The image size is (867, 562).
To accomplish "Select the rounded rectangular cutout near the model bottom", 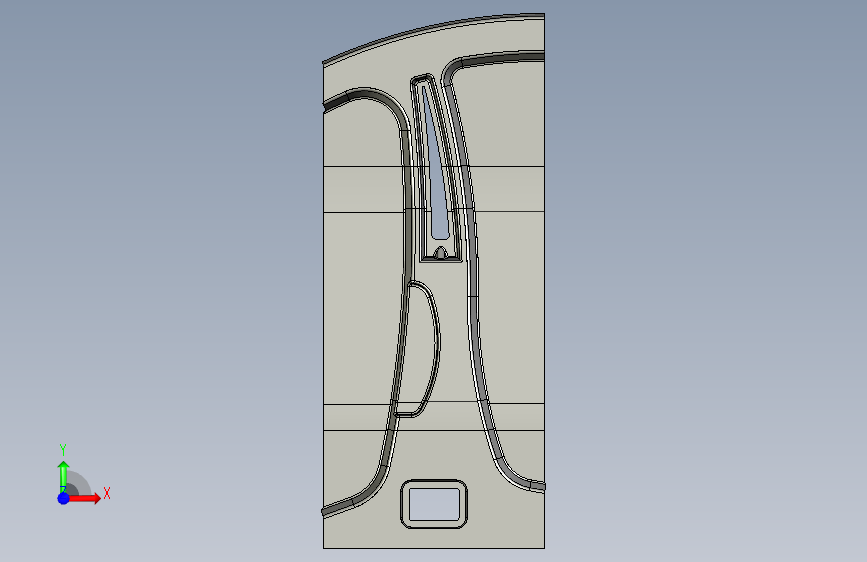I will click(x=434, y=504).
